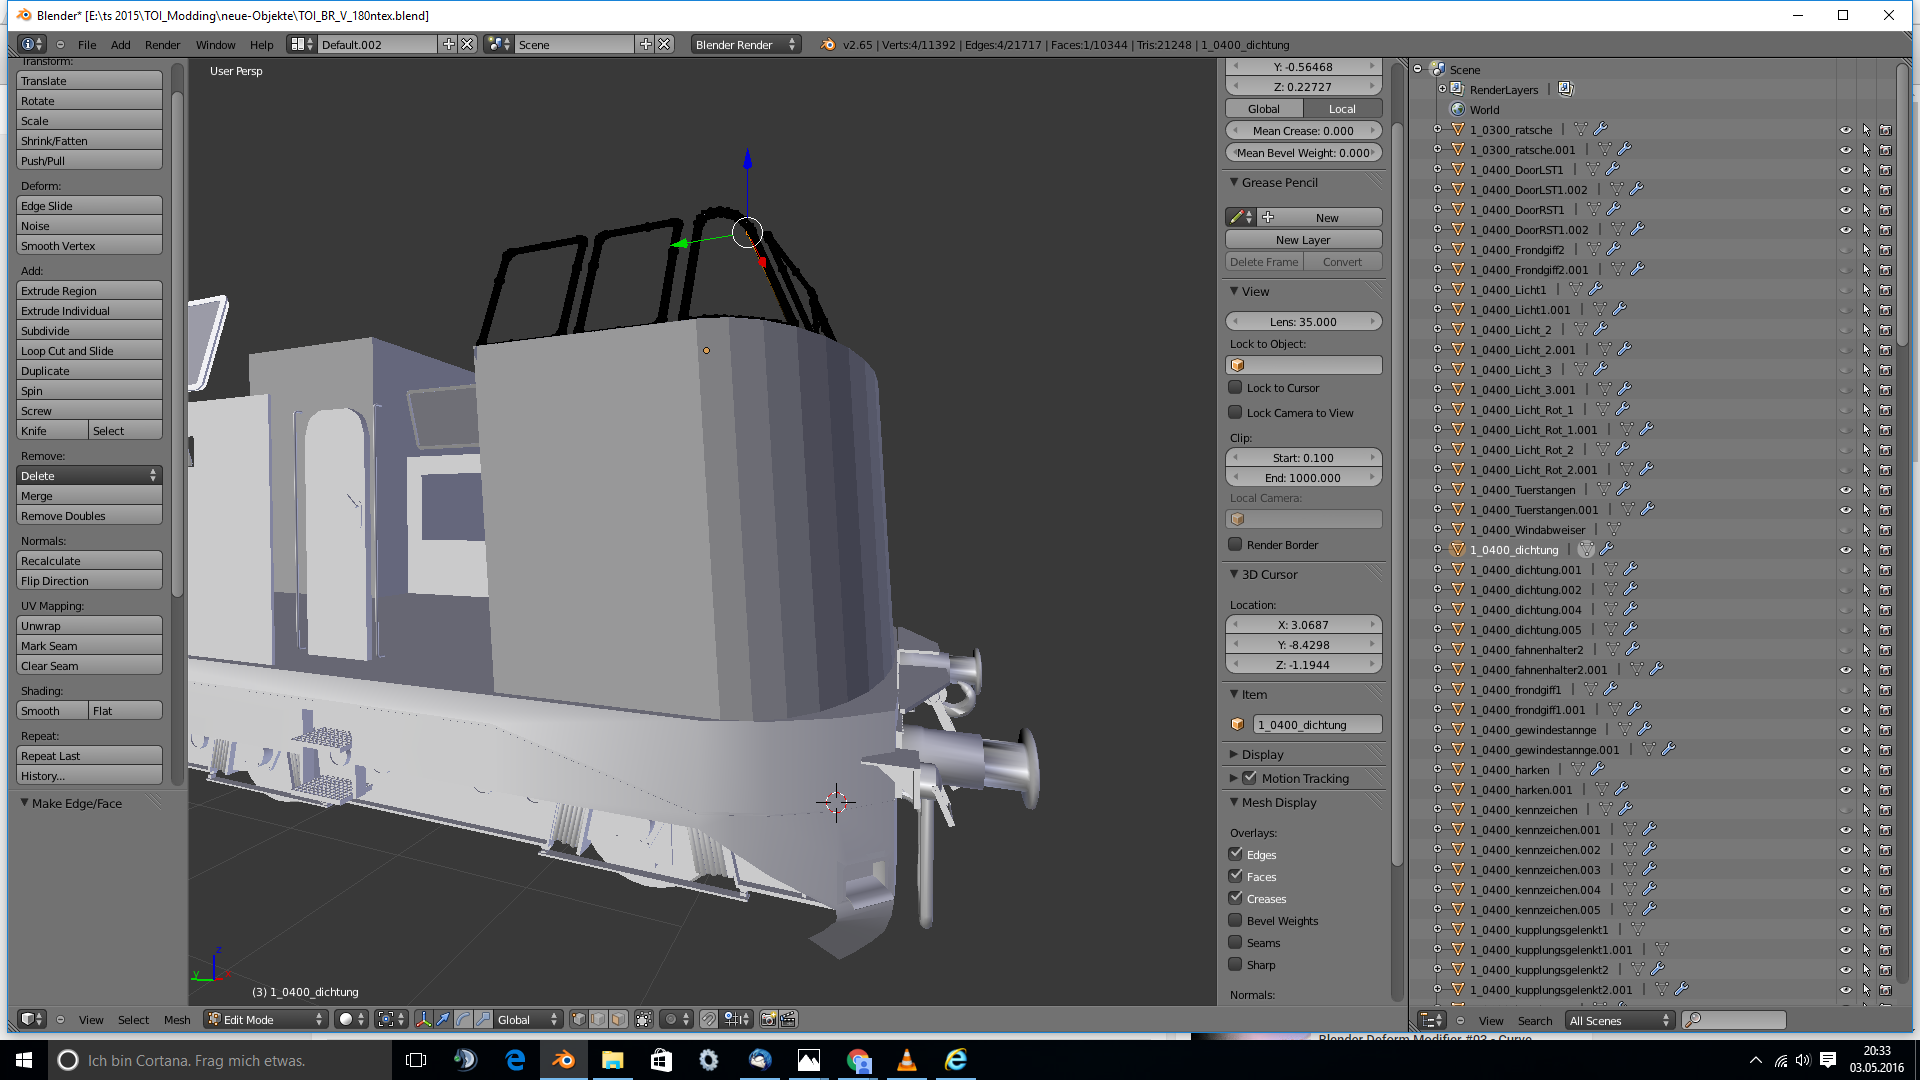
Task: Open the Delete dropdown under Remove
Action: [89, 476]
